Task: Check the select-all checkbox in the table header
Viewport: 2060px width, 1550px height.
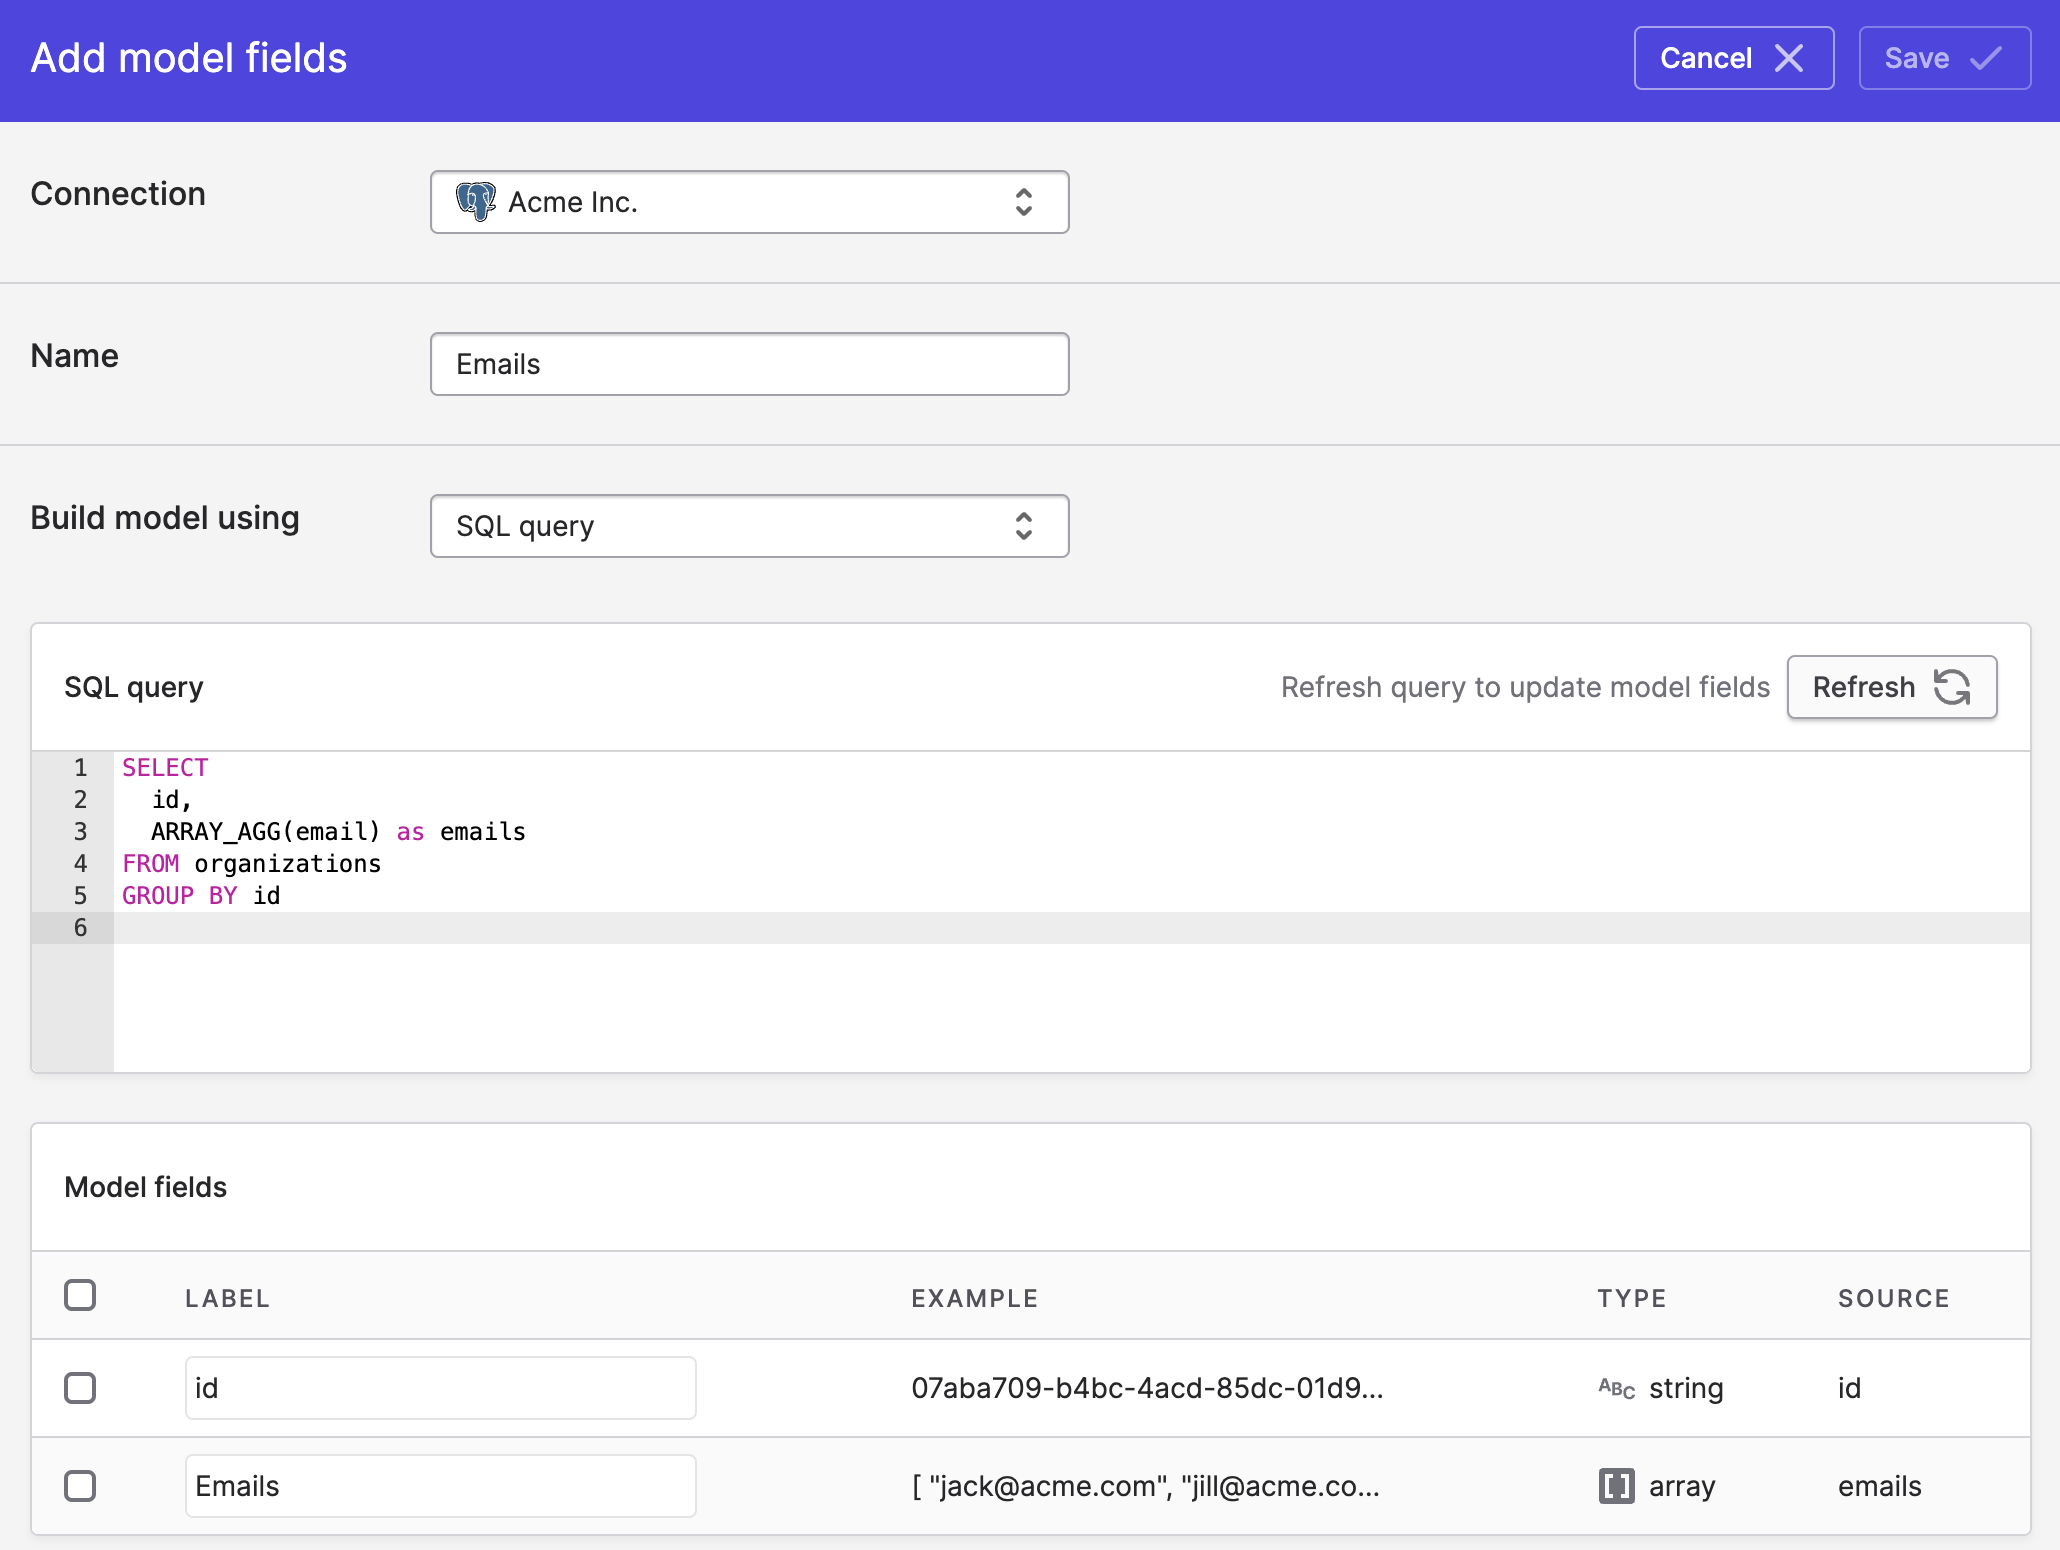Action: pyautogui.click(x=80, y=1295)
